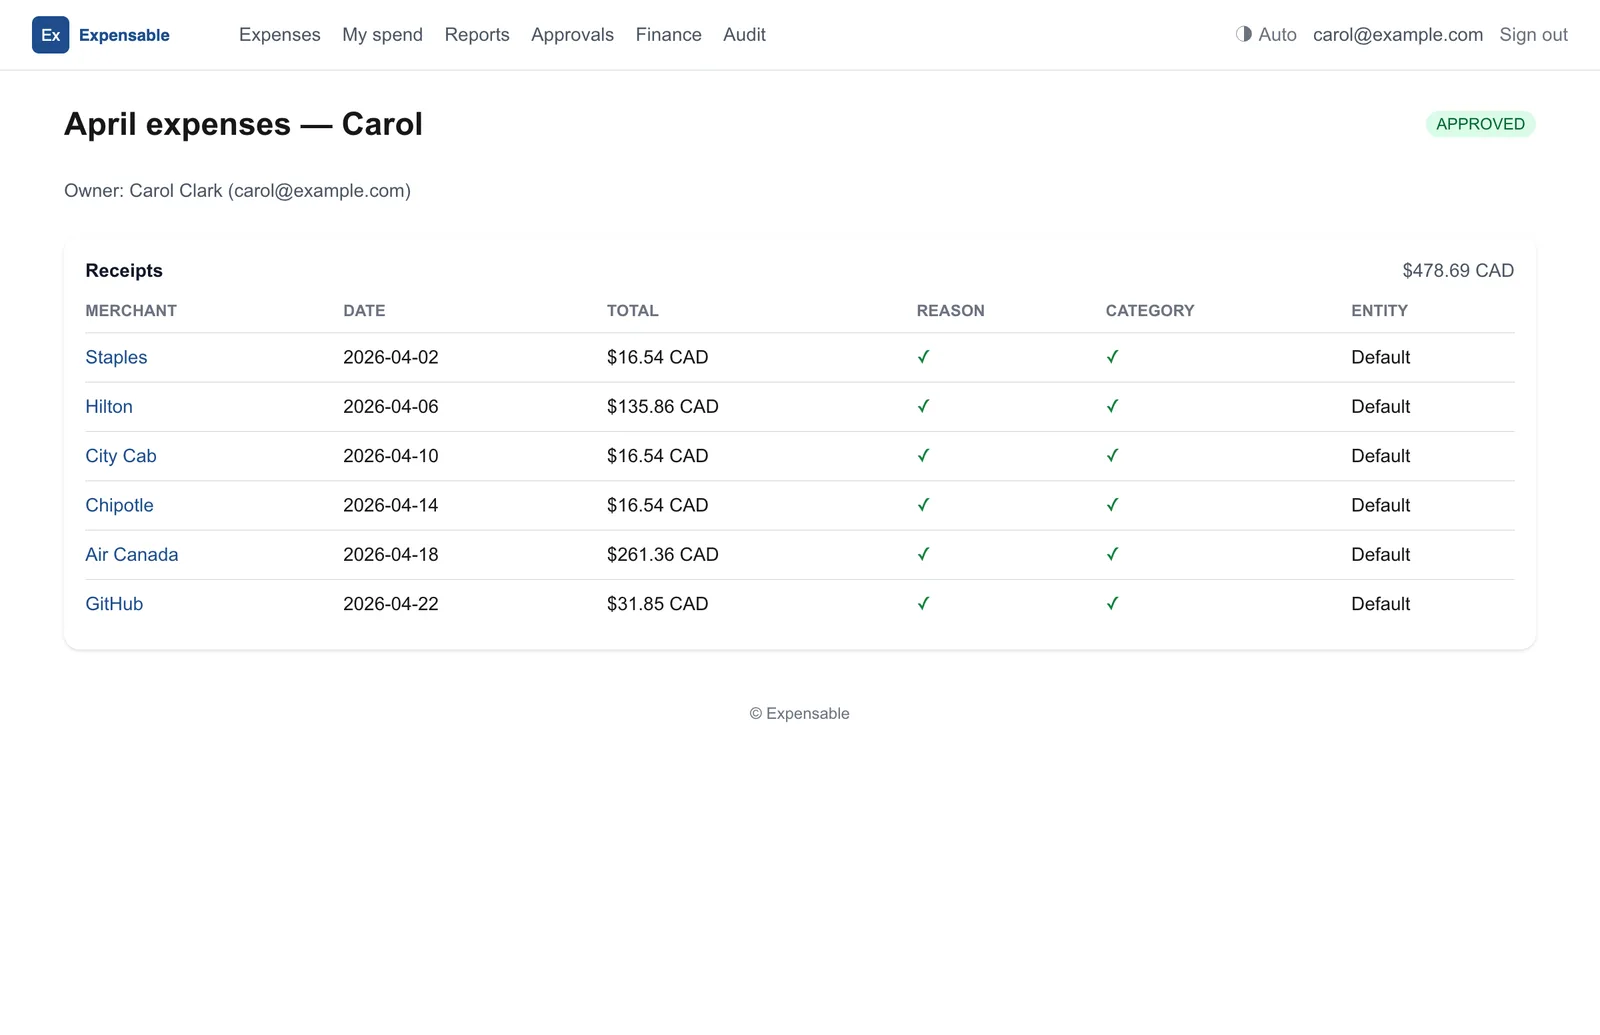Screen dimensions: 1600x1035
Task: Select the date 2026-04-06
Action: tap(391, 407)
